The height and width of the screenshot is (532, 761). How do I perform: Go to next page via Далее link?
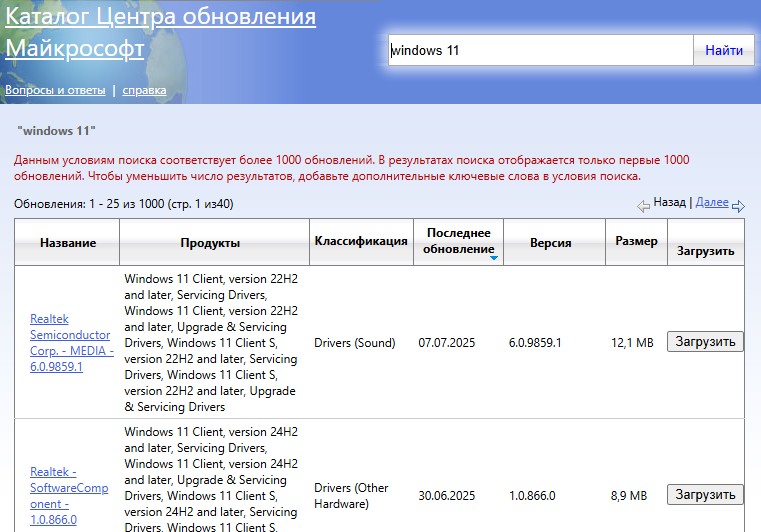(x=711, y=202)
